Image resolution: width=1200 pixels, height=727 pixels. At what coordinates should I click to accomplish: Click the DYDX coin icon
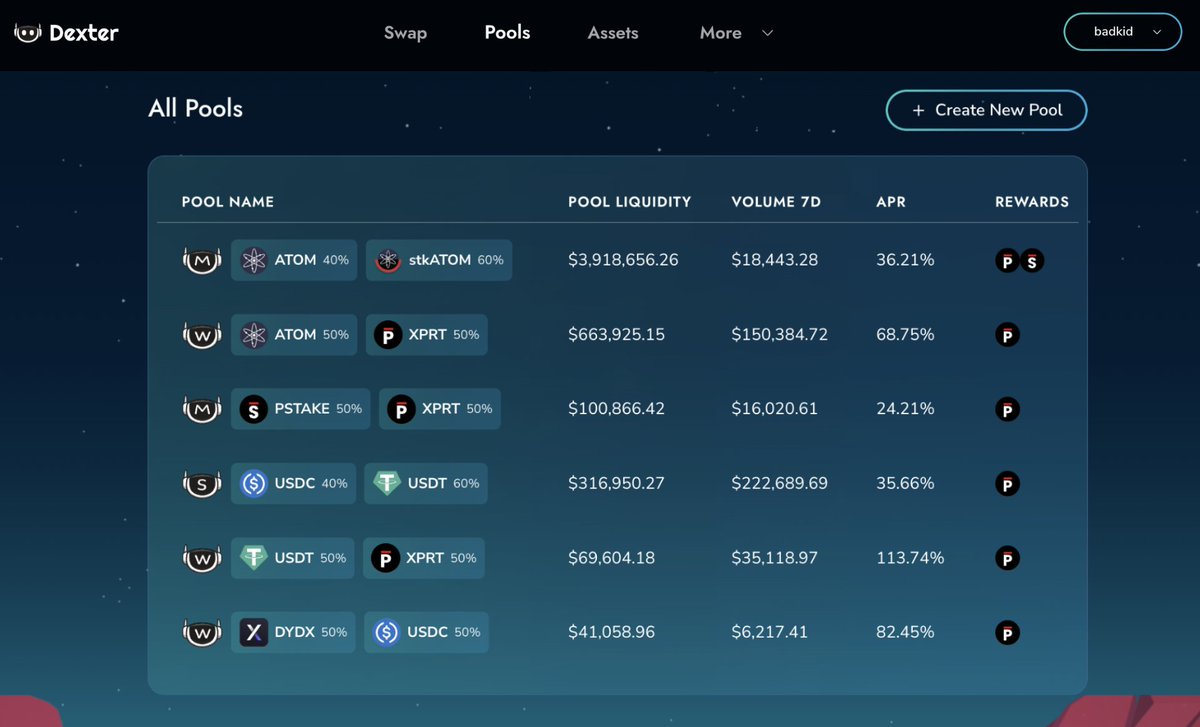[254, 632]
